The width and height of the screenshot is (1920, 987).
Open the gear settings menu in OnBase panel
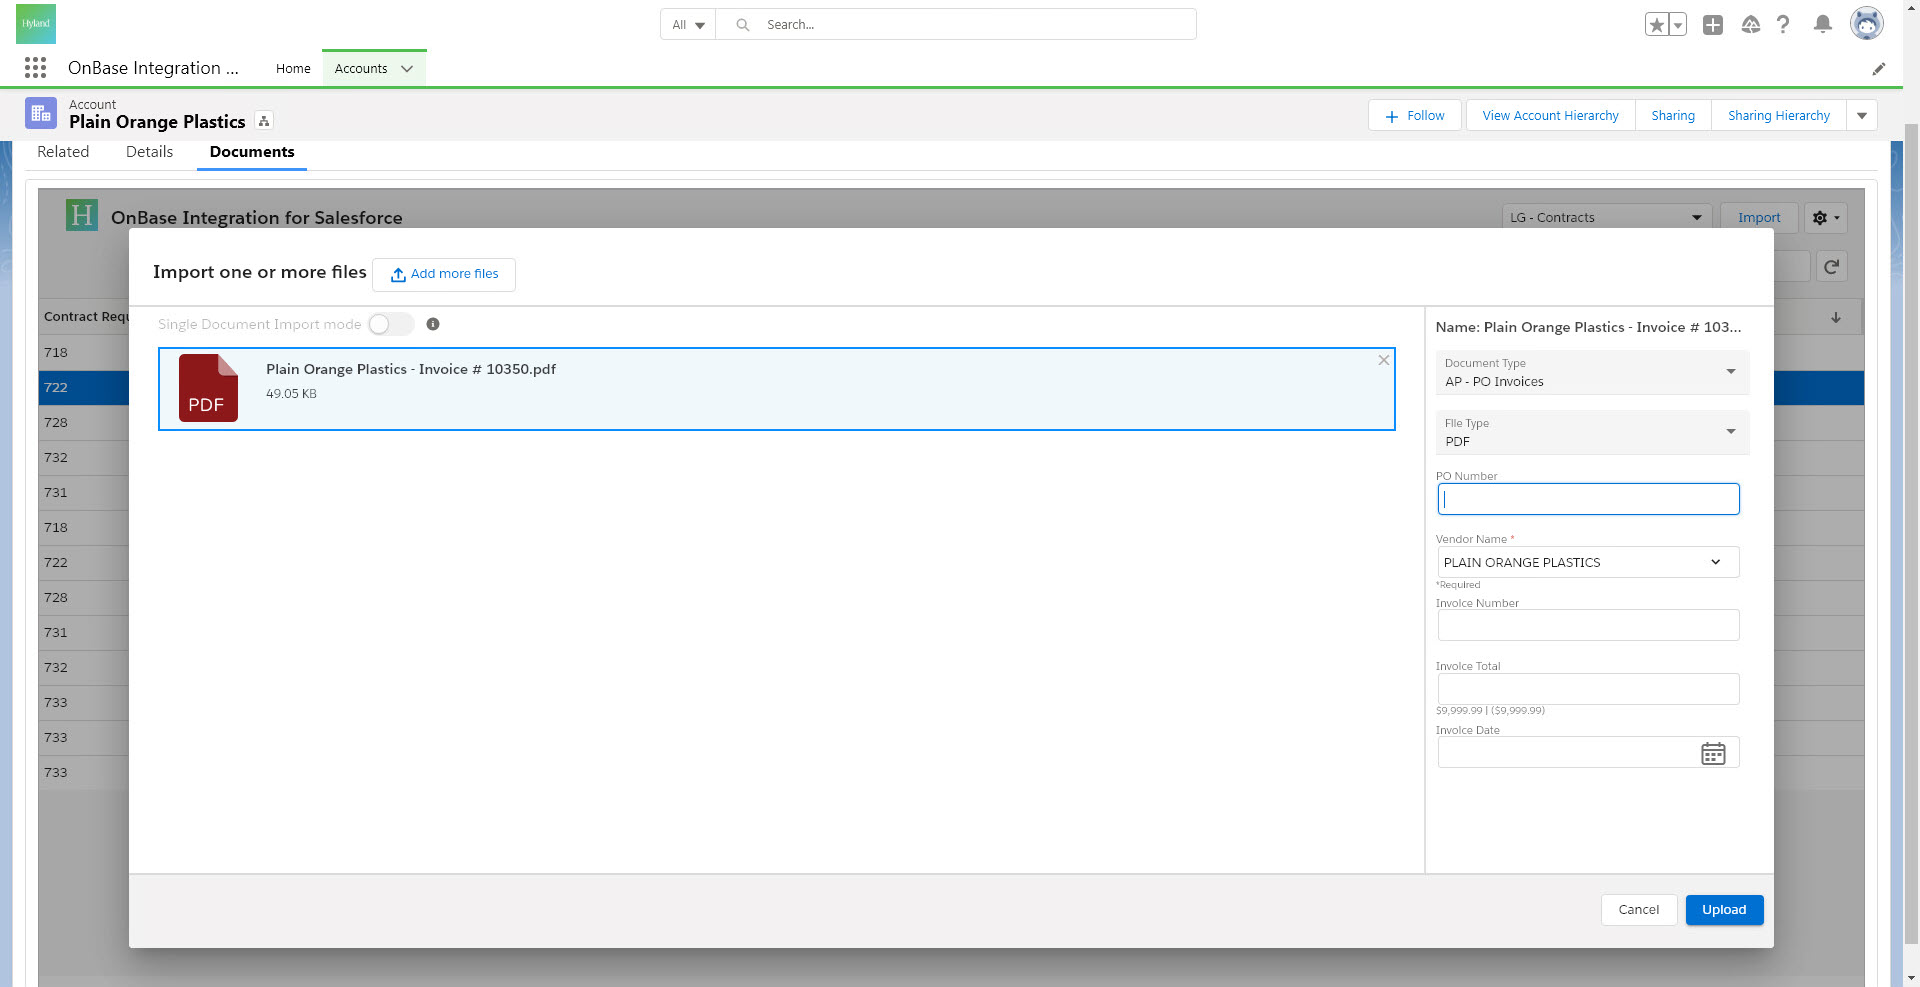click(x=1825, y=218)
